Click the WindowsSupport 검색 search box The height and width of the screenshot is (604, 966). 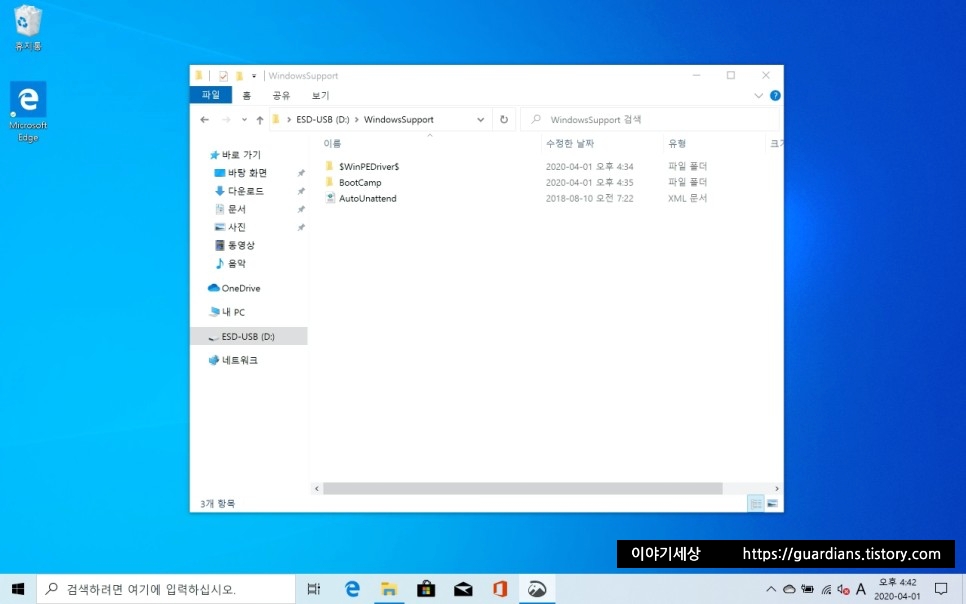click(x=650, y=120)
